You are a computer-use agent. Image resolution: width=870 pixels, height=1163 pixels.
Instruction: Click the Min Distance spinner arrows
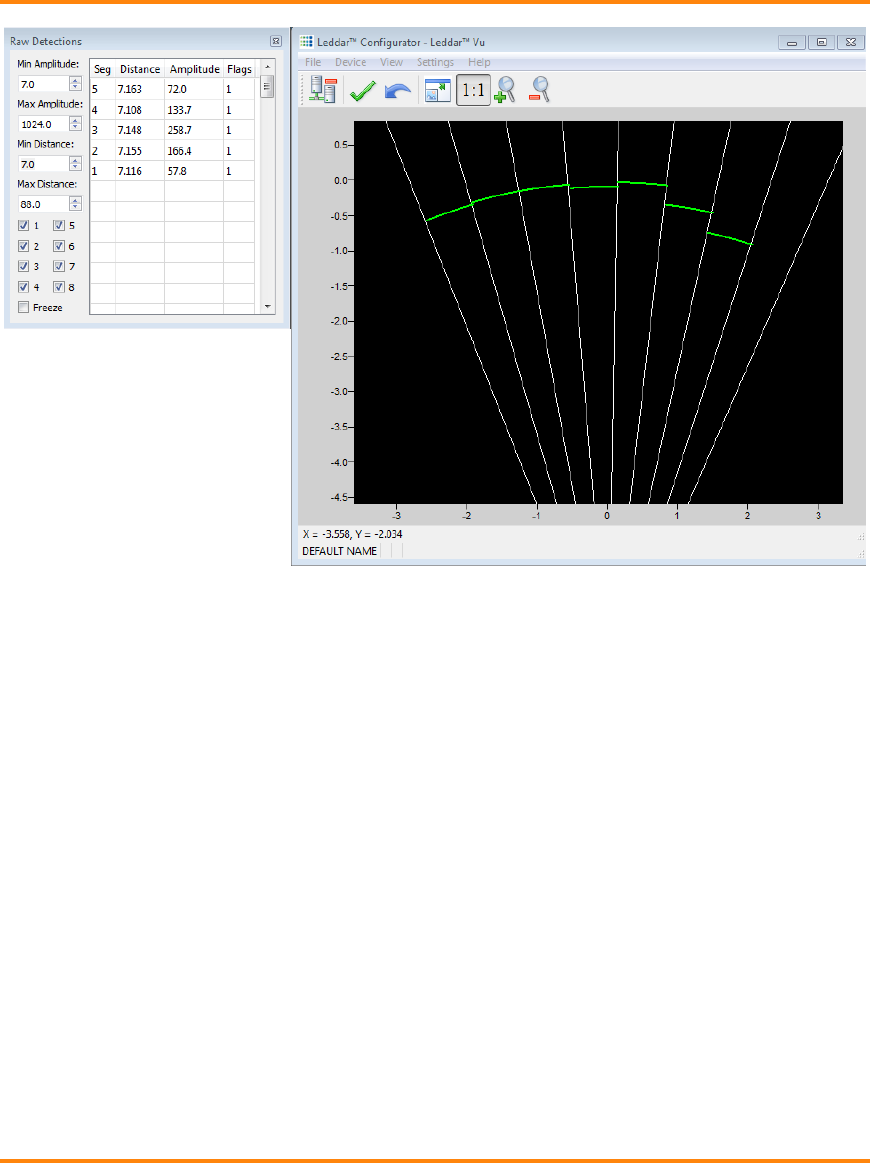pyautogui.click(x=75, y=164)
